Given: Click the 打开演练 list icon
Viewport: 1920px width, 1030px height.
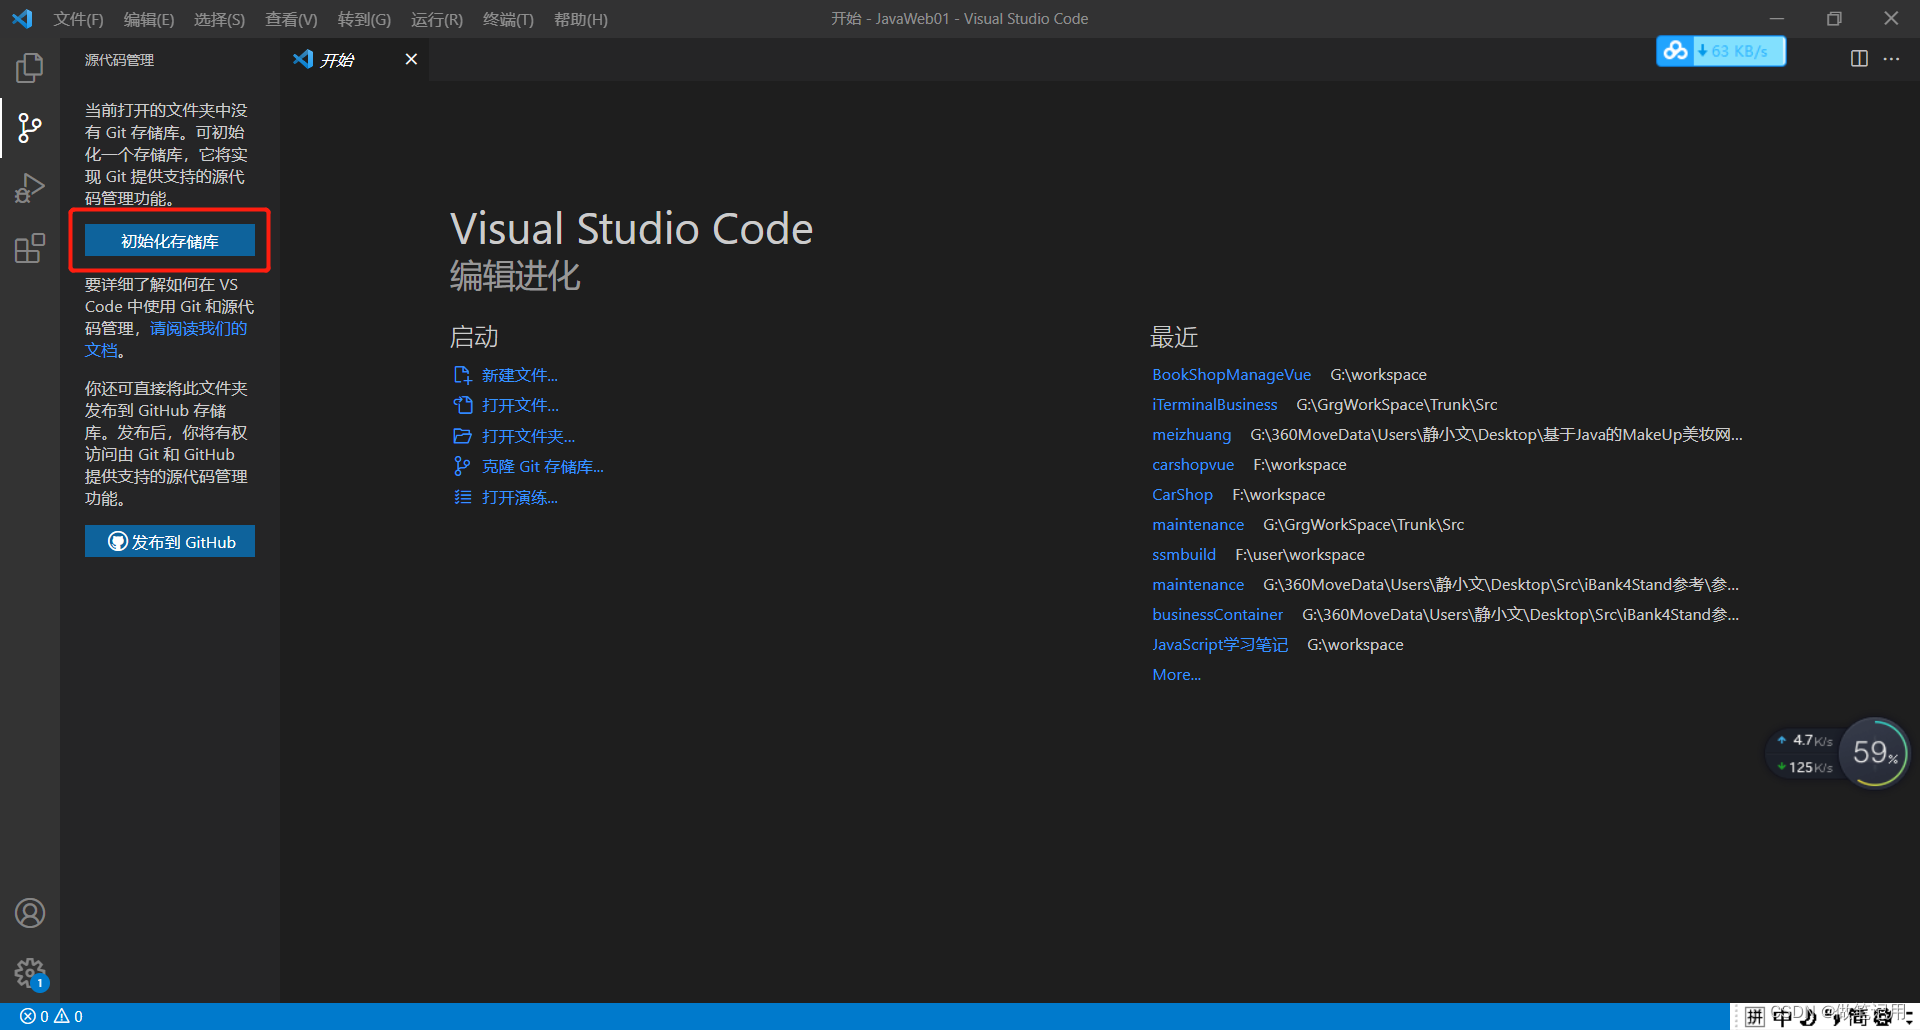Looking at the screenshot, I should [462, 497].
